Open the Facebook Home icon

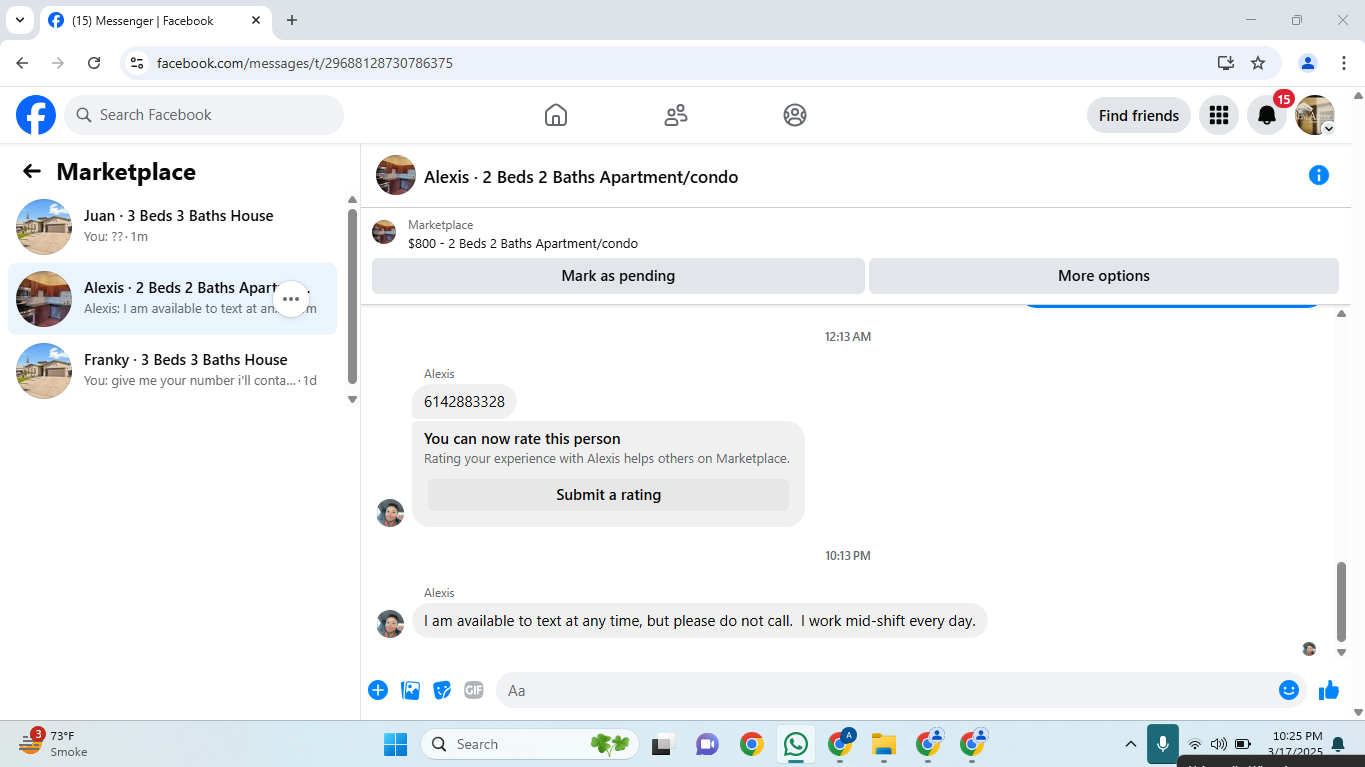click(x=556, y=115)
